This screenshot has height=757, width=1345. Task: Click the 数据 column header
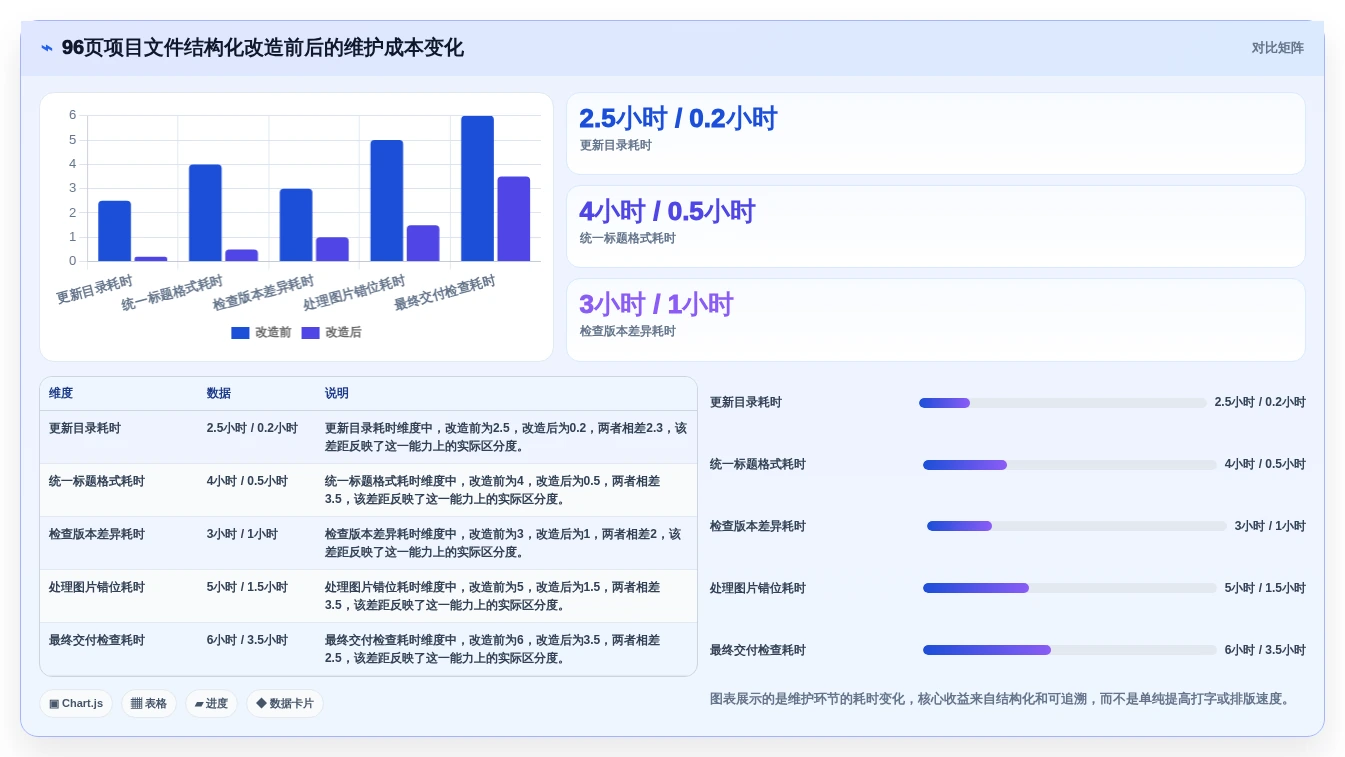click(x=219, y=394)
